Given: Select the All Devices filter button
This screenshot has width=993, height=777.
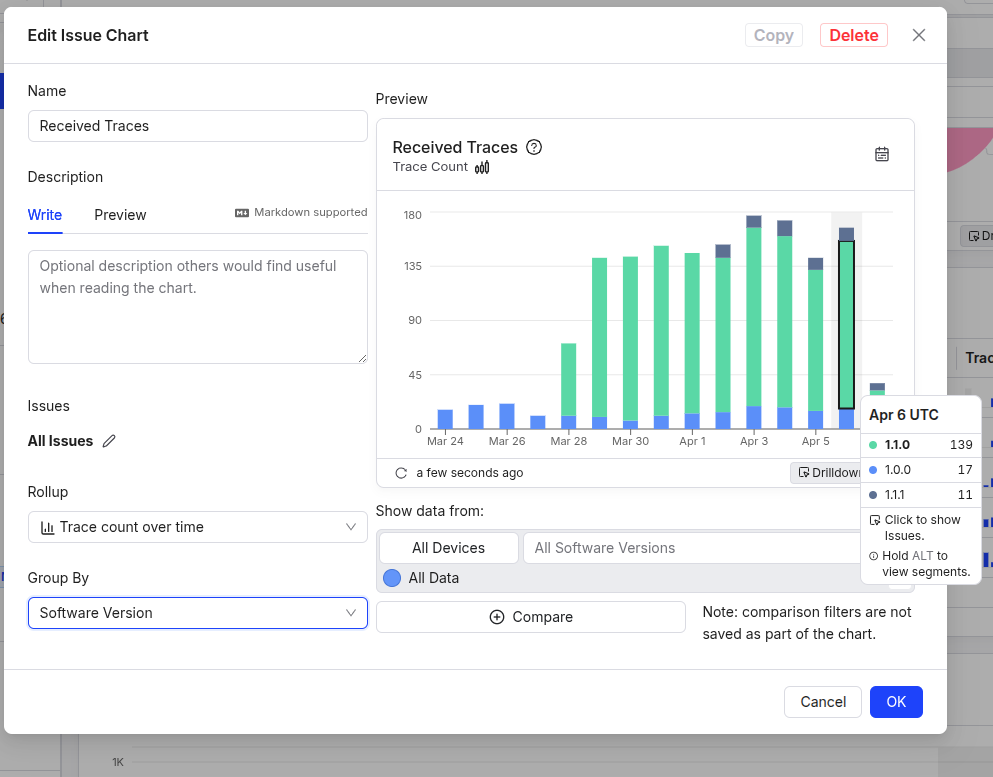Looking at the screenshot, I should click(448, 548).
